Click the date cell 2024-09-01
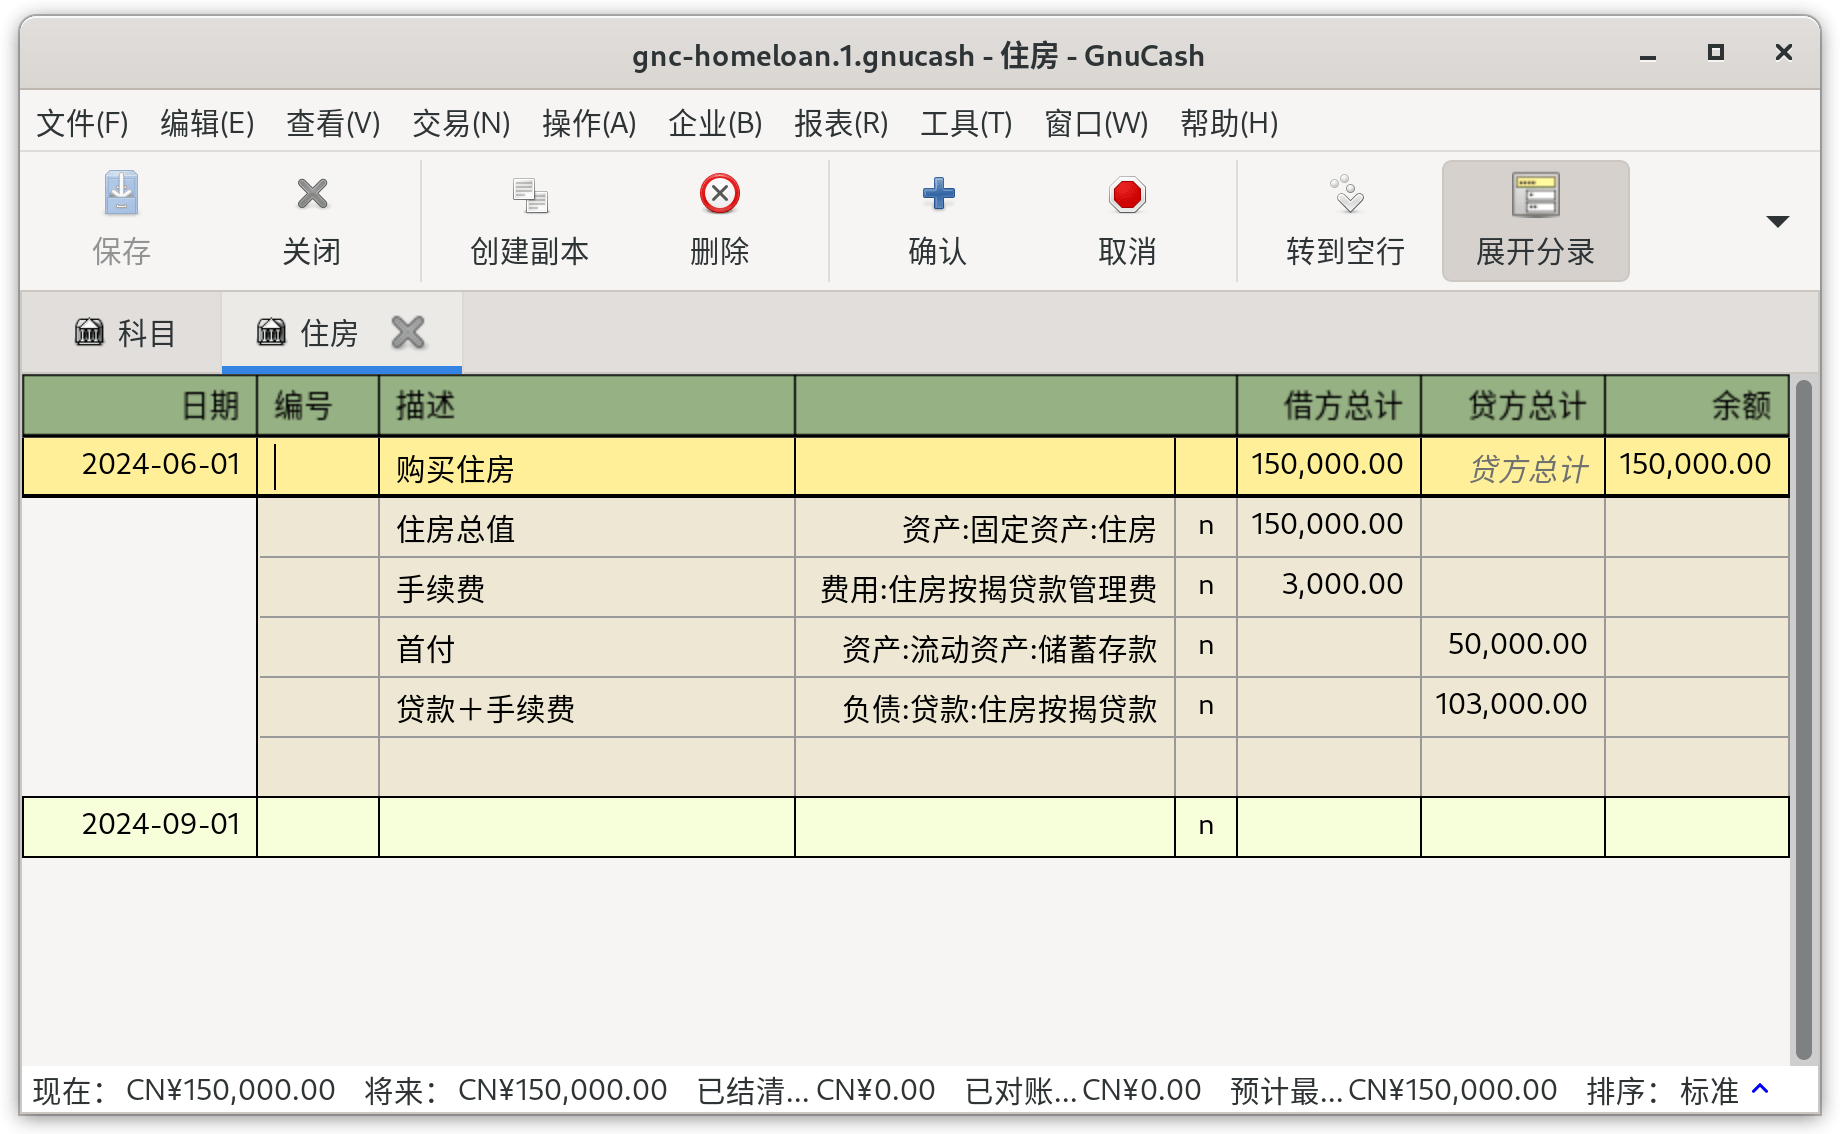This screenshot has width=1840, height=1134. point(140,826)
